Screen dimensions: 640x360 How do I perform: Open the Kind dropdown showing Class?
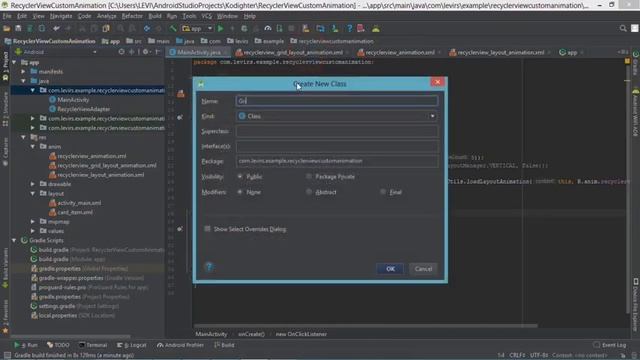tap(337, 116)
